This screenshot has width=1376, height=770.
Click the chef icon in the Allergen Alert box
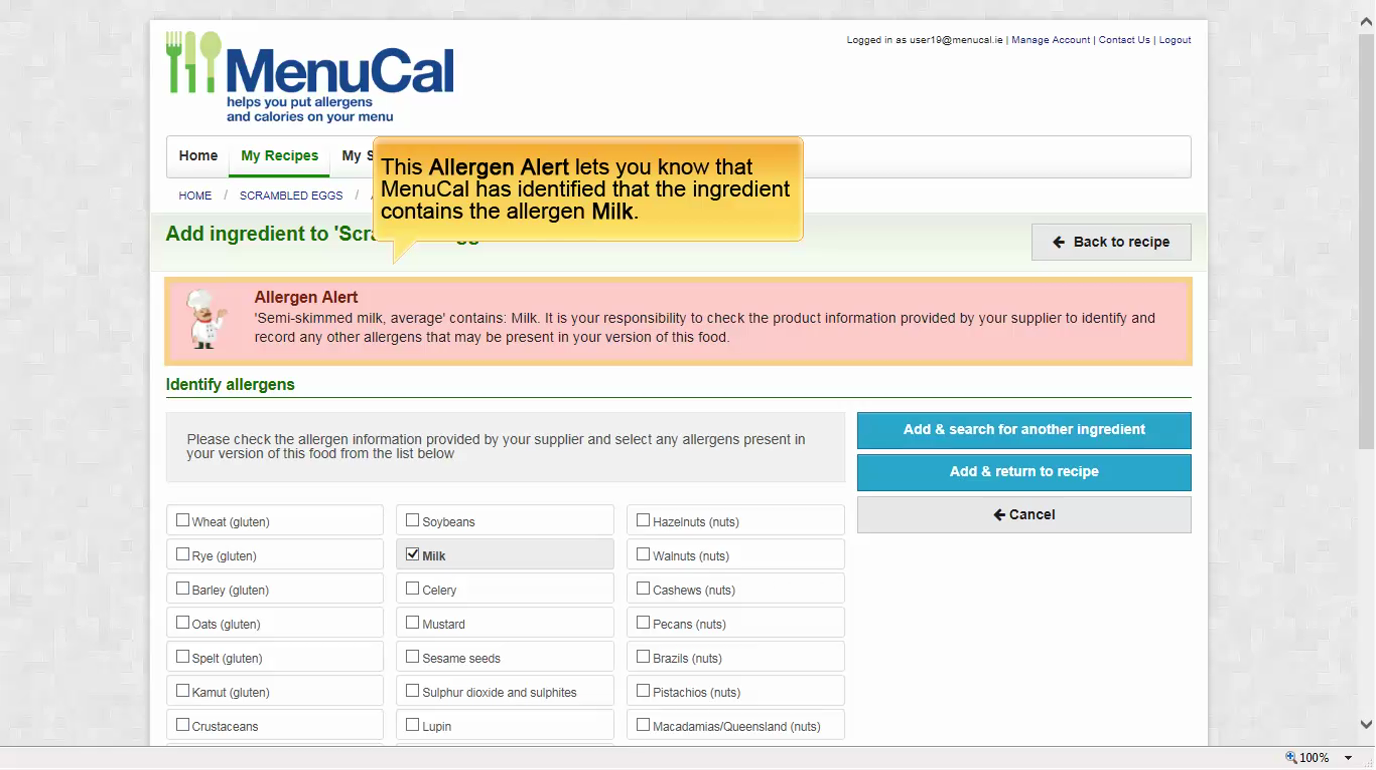207,319
